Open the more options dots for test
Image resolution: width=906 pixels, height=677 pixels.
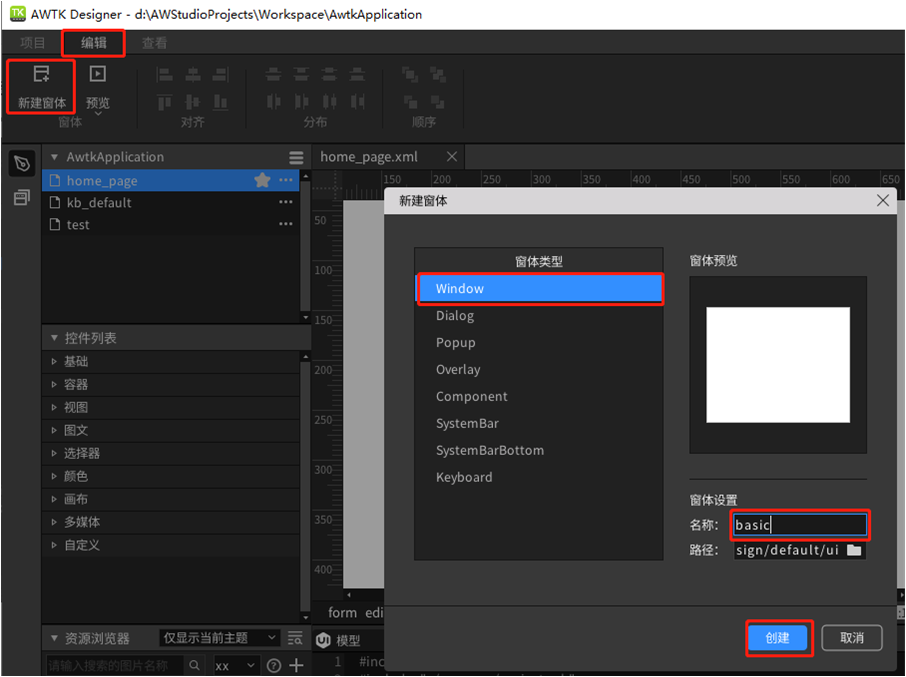click(286, 224)
